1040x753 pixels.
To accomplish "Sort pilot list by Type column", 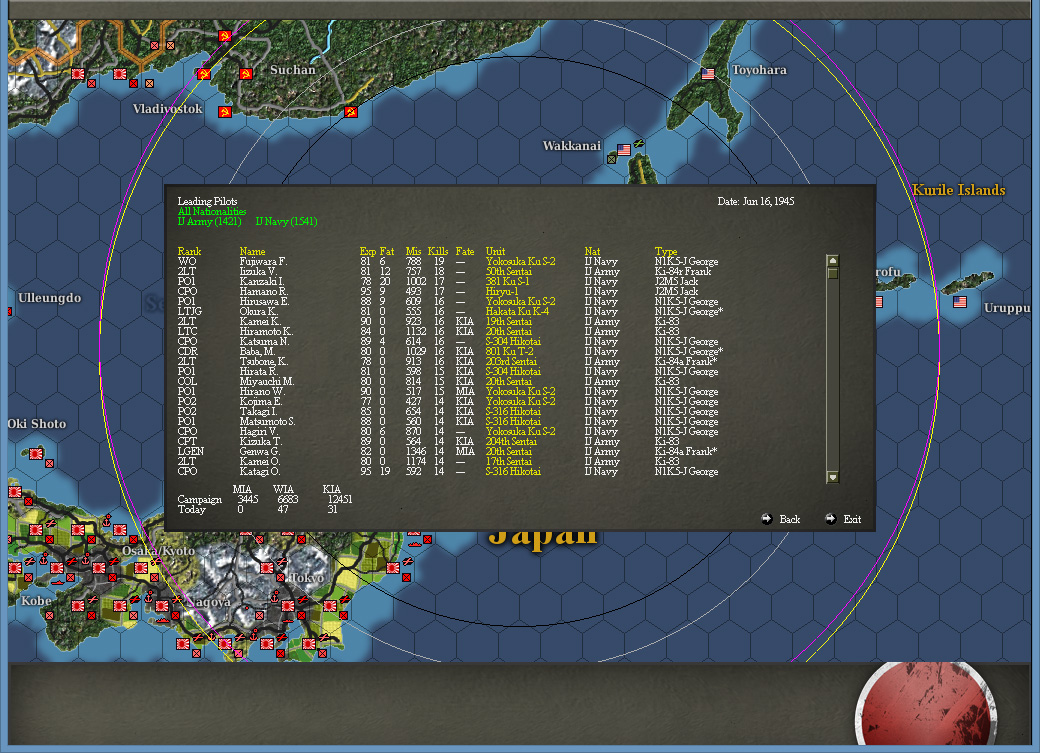I will pos(666,251).
